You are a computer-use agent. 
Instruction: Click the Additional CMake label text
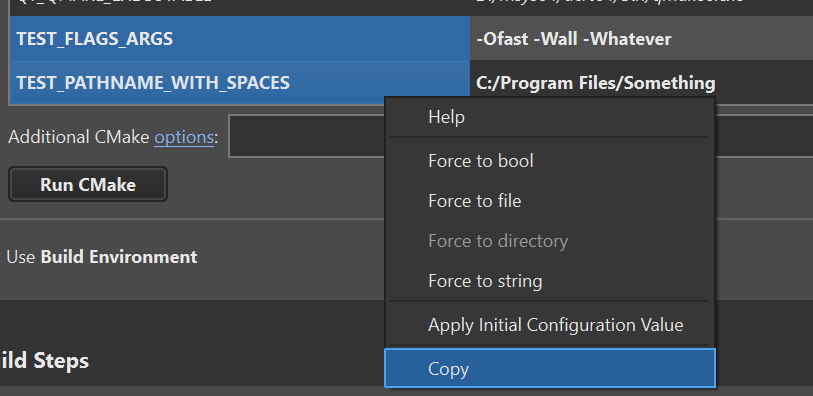[x=79, y=137]
